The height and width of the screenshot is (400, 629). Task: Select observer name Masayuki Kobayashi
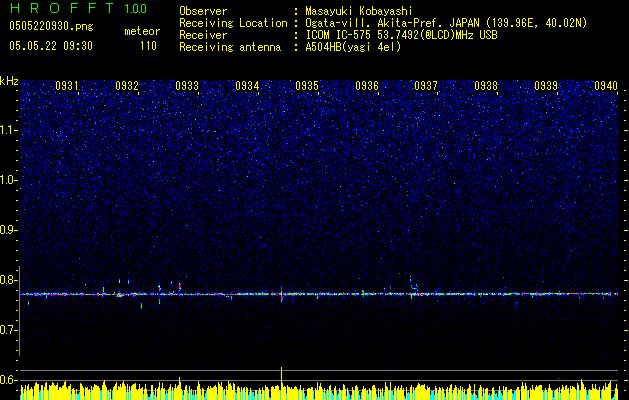click(359, 11)
